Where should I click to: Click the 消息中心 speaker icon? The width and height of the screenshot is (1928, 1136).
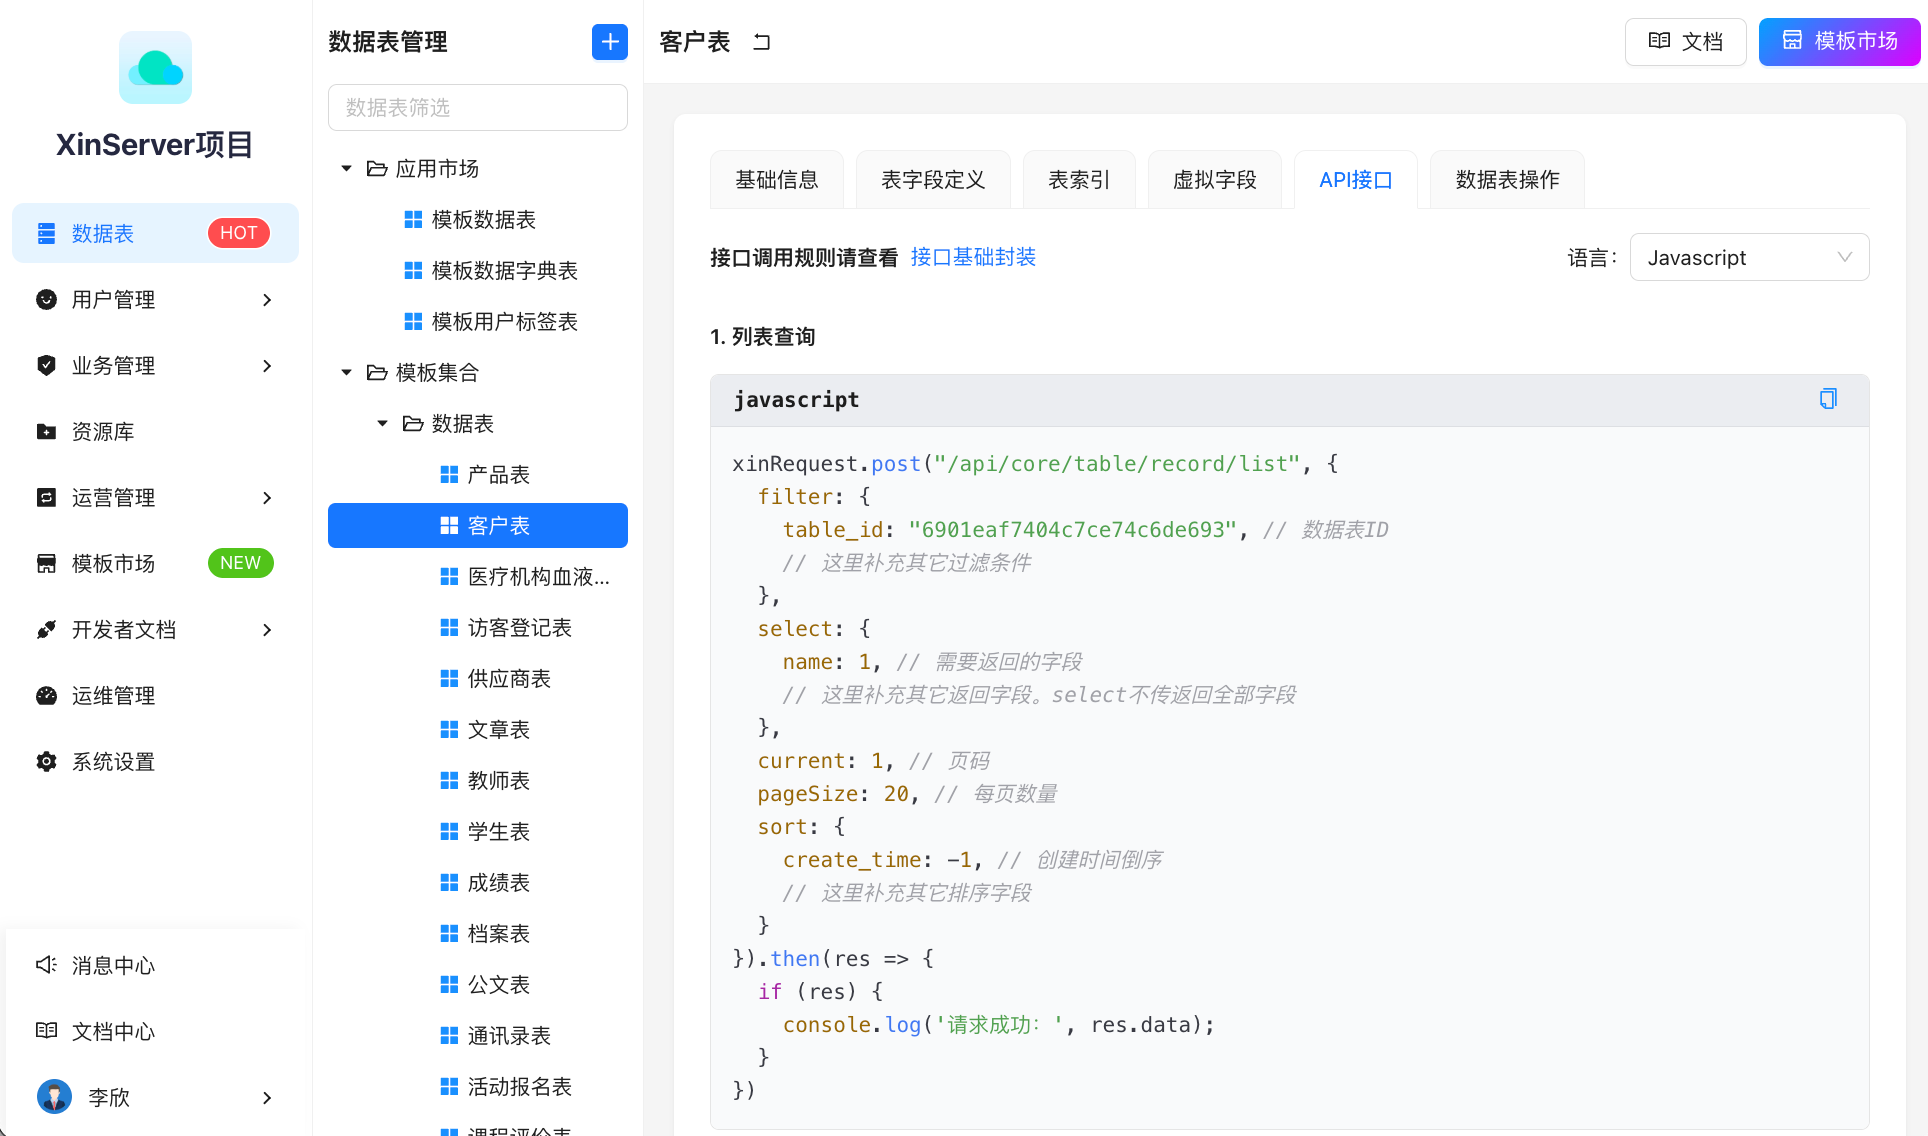point(46,965)
